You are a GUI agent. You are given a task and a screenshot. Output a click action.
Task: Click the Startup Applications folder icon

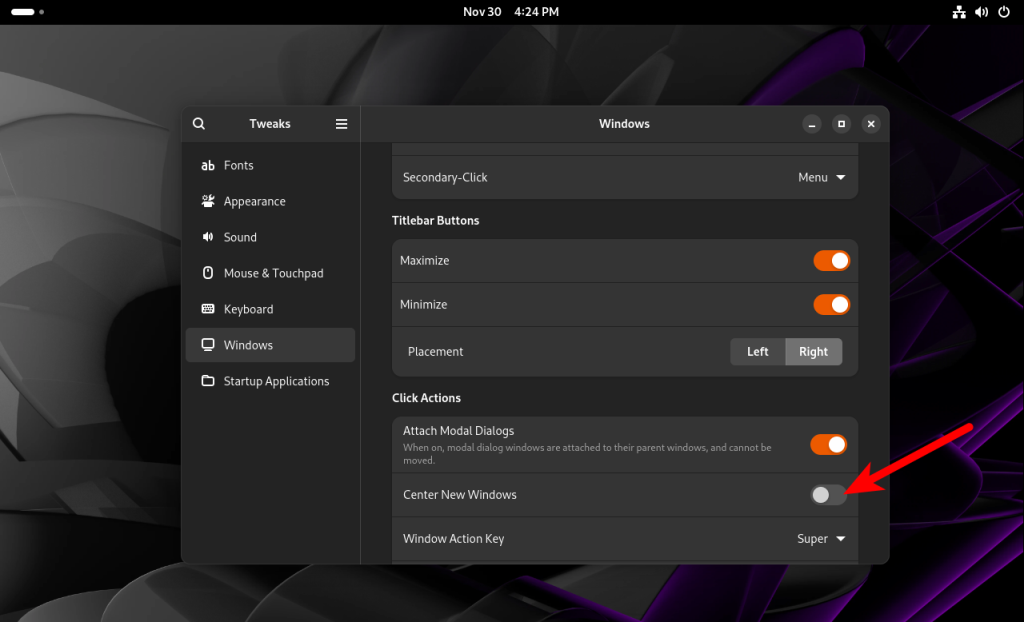pyautogui.click(x=208, y=381)
